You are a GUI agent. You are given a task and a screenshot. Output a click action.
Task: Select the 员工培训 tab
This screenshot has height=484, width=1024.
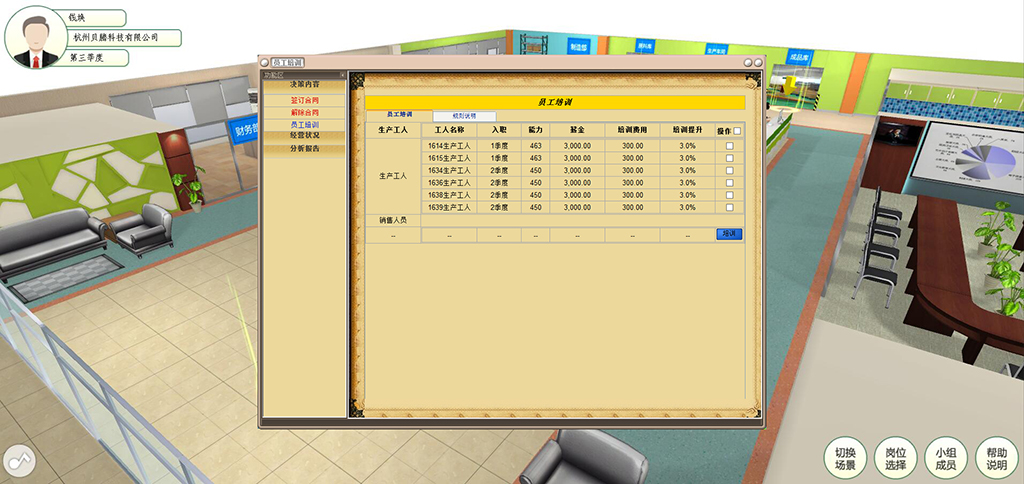(399, 116)
